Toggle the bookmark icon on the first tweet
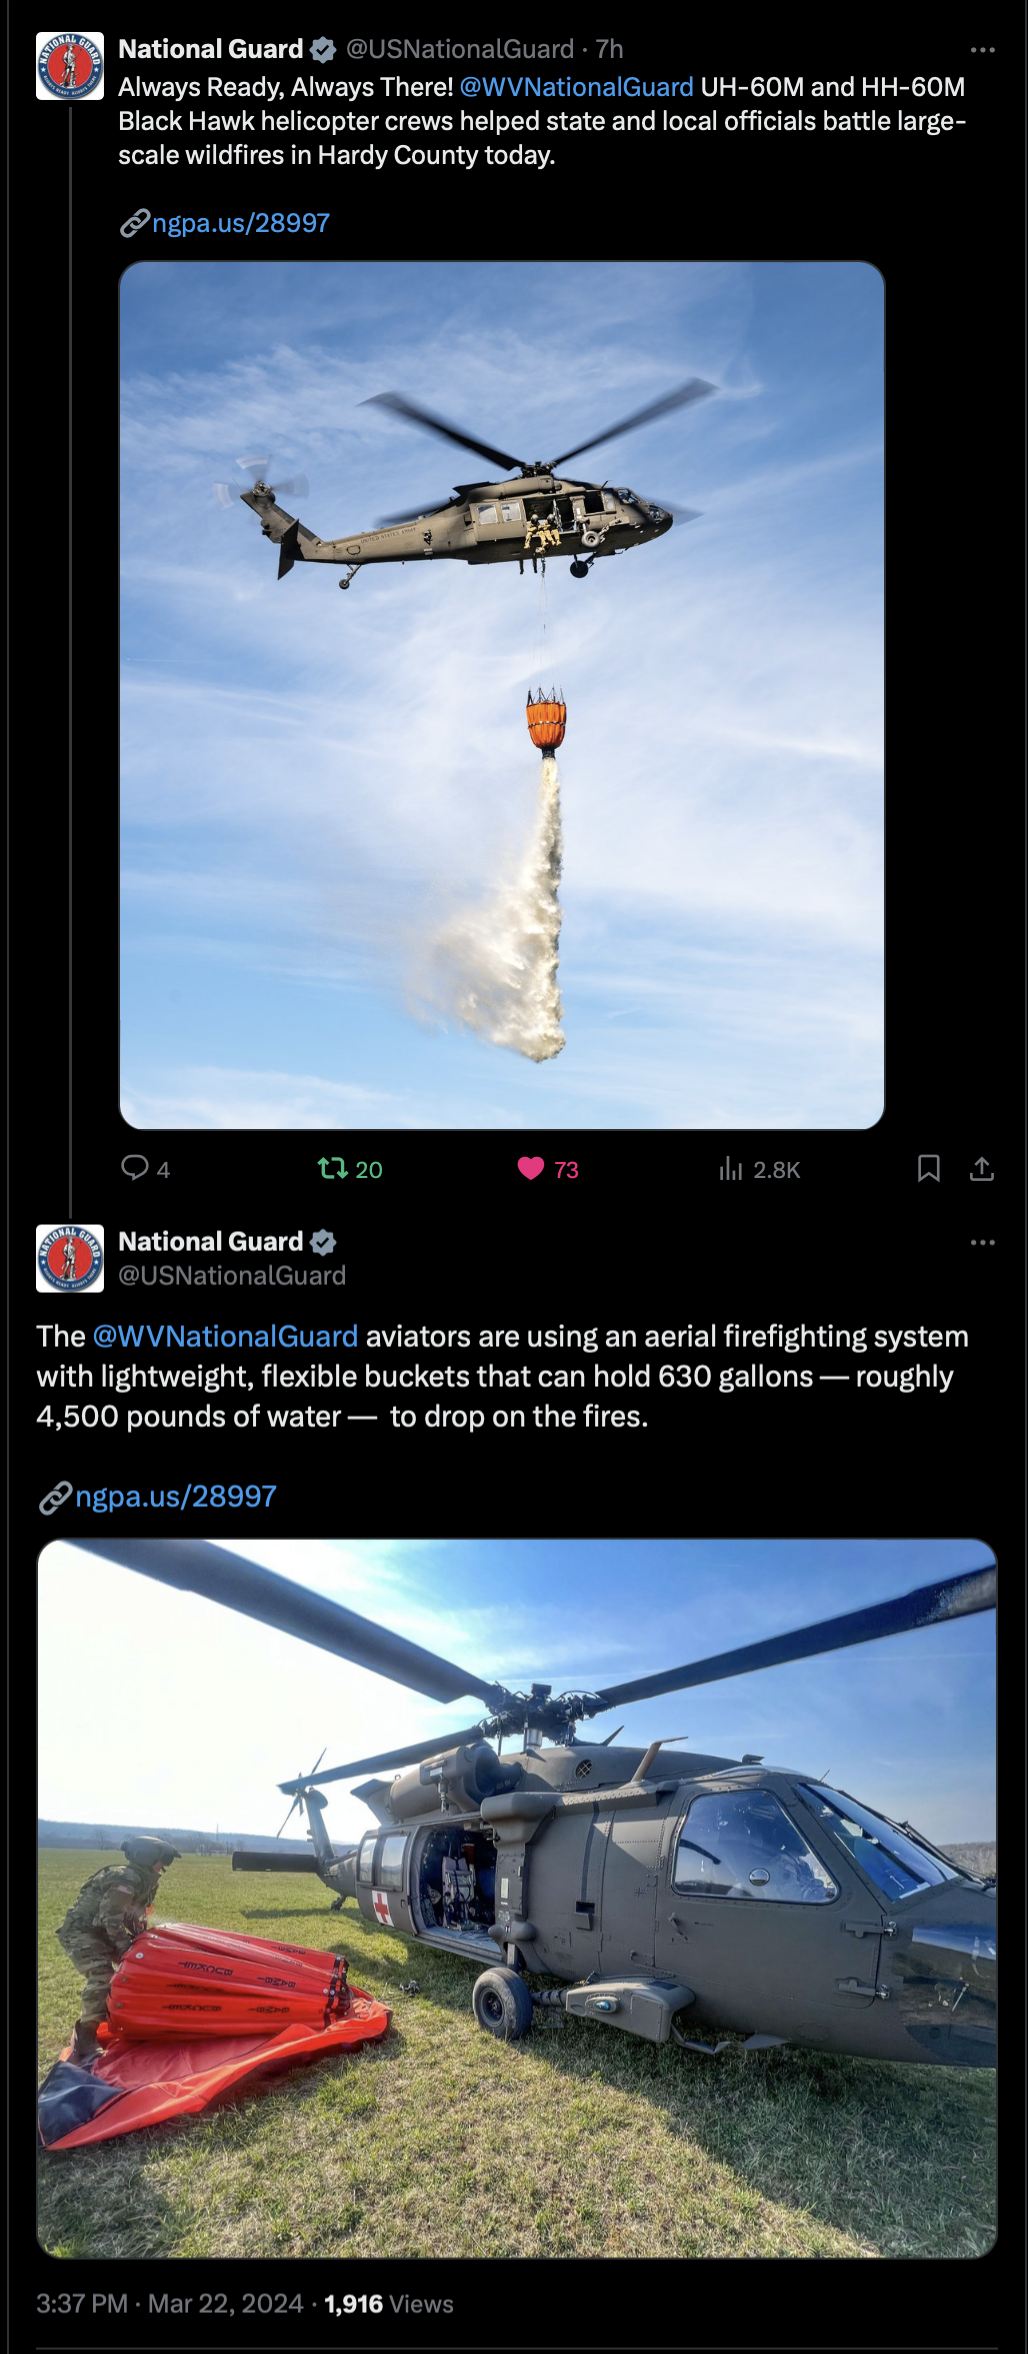The width and height of the screenshot is (1028, 2354). [x=928, y=1168]
